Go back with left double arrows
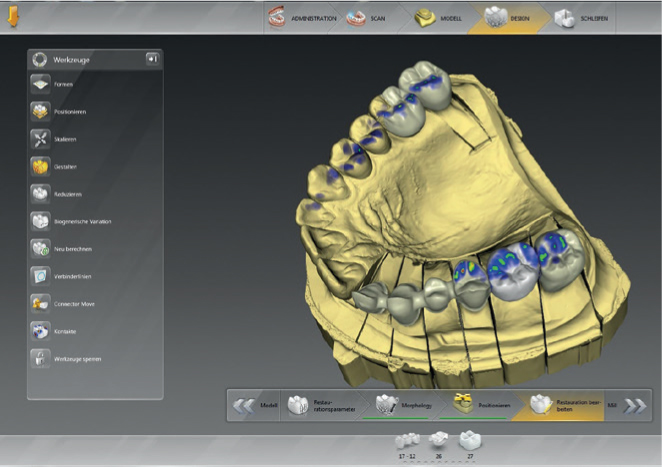Screen dimensions: 662x467 243,405
